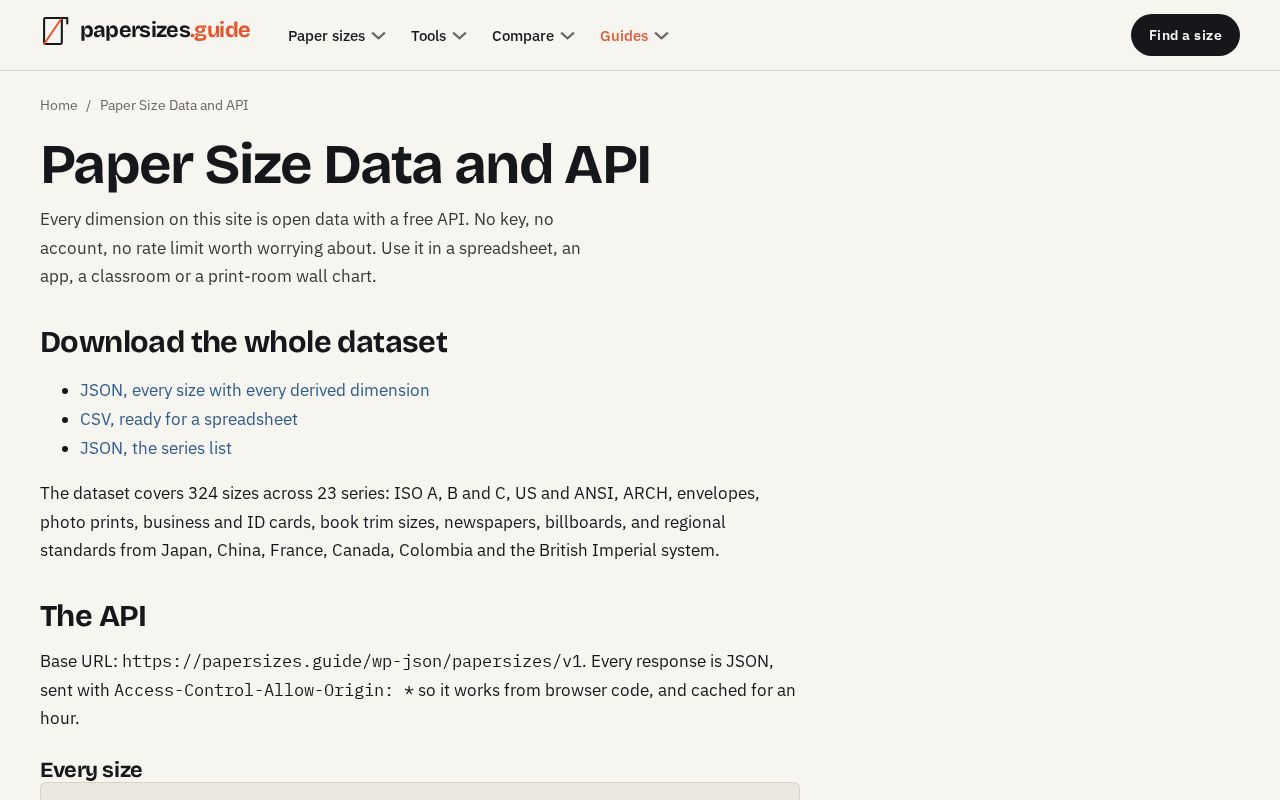
Task: Open the Tools menu label
Action: [x=428, y=36]
